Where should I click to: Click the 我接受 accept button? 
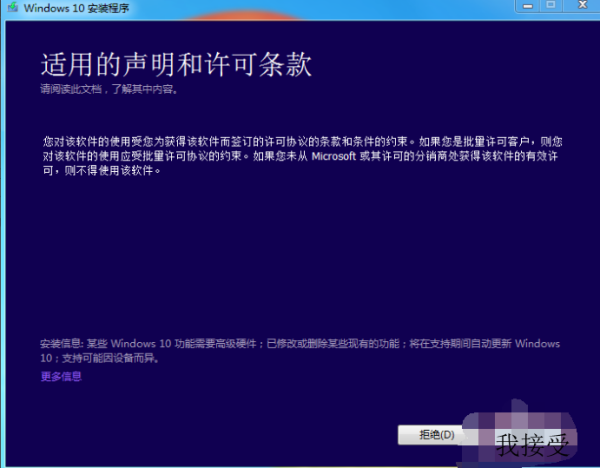pyautogui.click(x=532, y=445)
